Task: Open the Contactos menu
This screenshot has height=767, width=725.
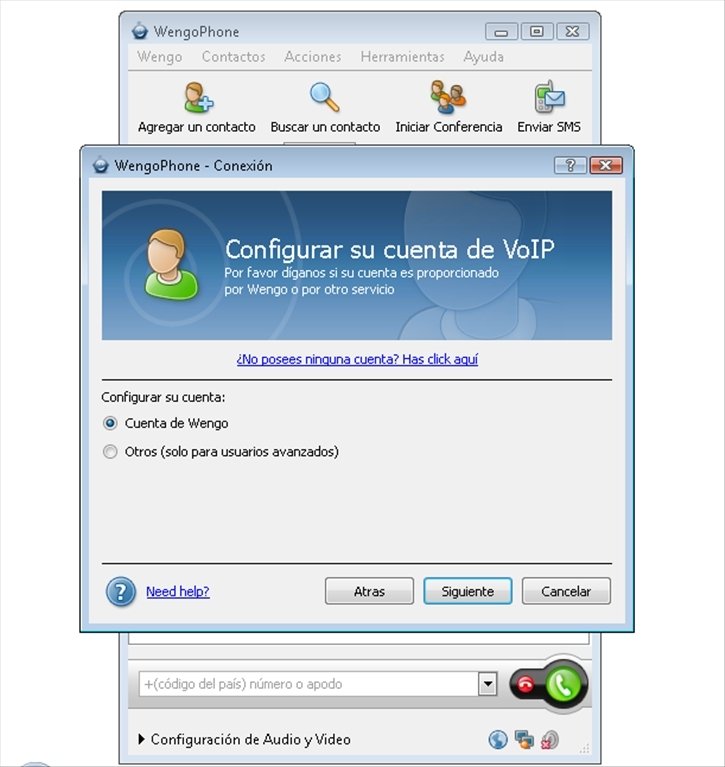Action: tap(233, 57)
